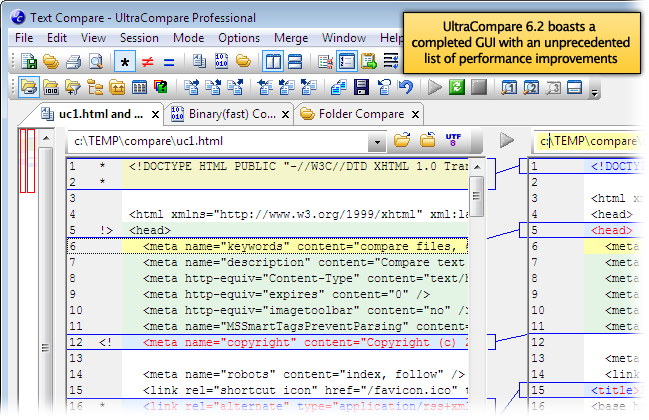Click left pane scrollbar up arrow
This screenshot has height=420, width=649.
(x=477, y=167)
